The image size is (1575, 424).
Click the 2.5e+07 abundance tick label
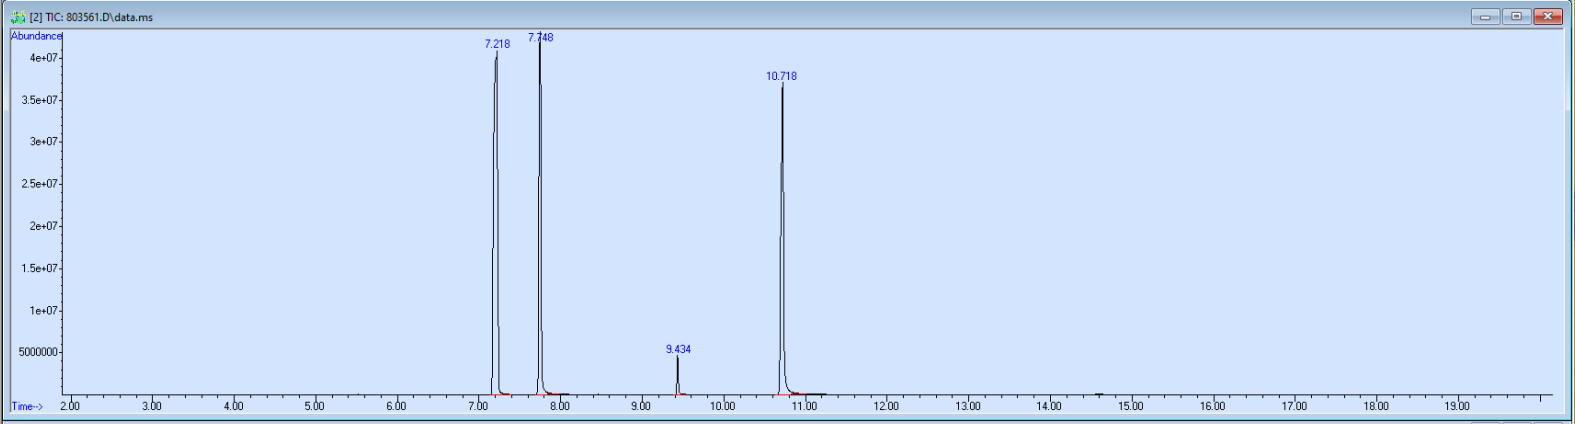(39, 184)
